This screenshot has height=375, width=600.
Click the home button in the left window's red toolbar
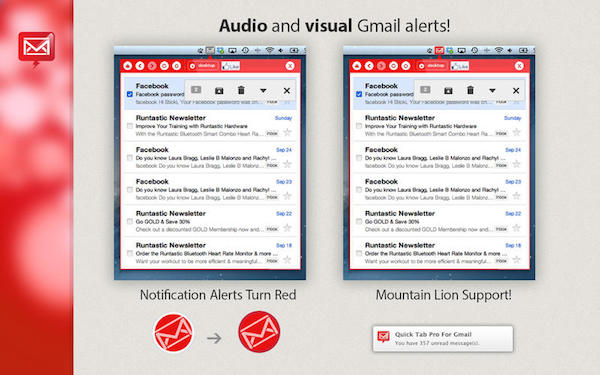[x=127, y=66]
